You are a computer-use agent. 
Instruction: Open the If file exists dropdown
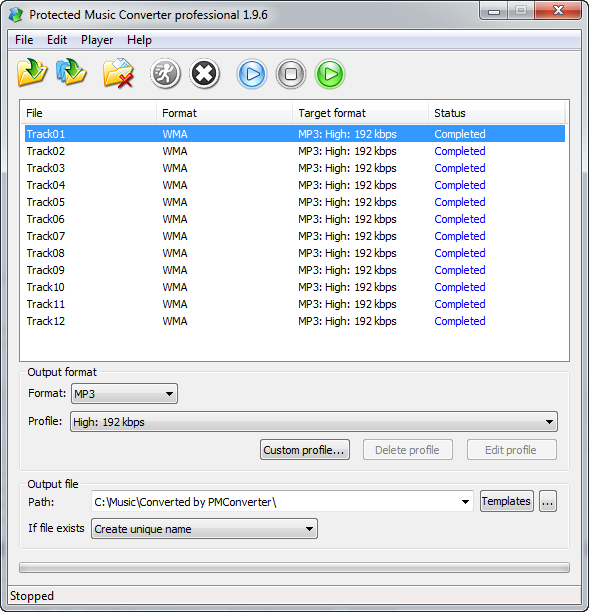coord(204,529)
